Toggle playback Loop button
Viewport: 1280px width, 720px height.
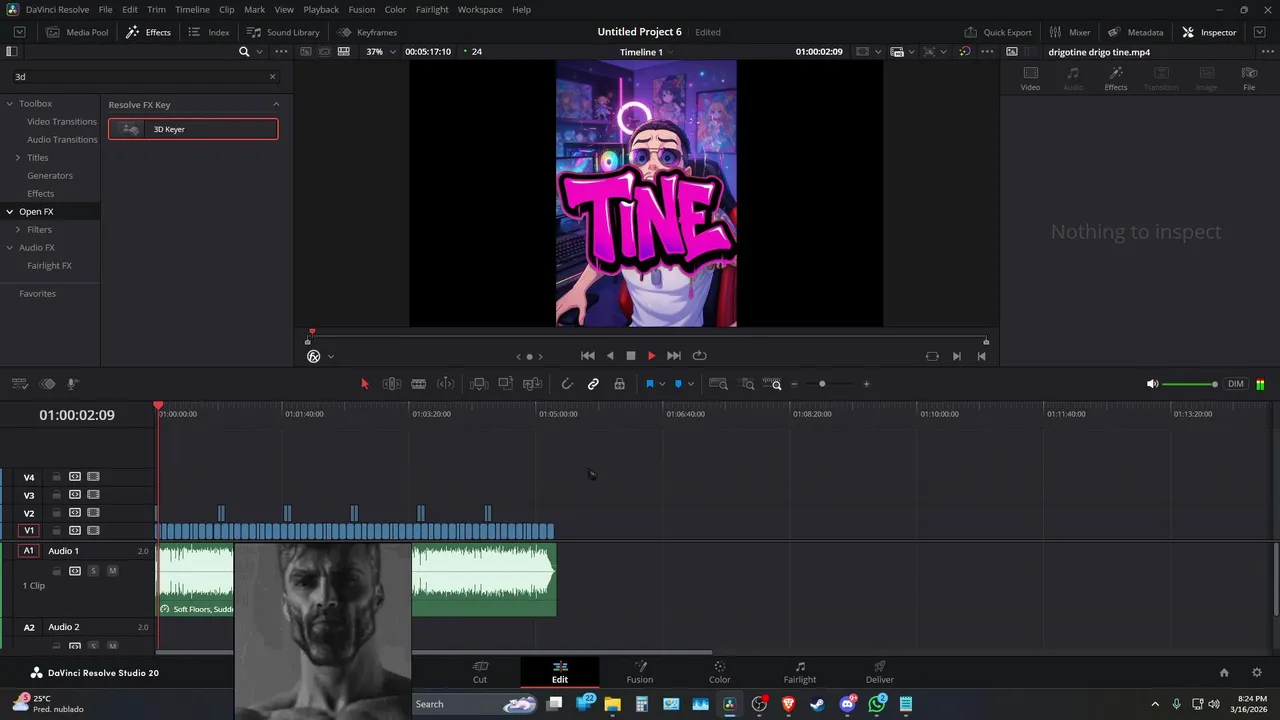pos(700,356)
